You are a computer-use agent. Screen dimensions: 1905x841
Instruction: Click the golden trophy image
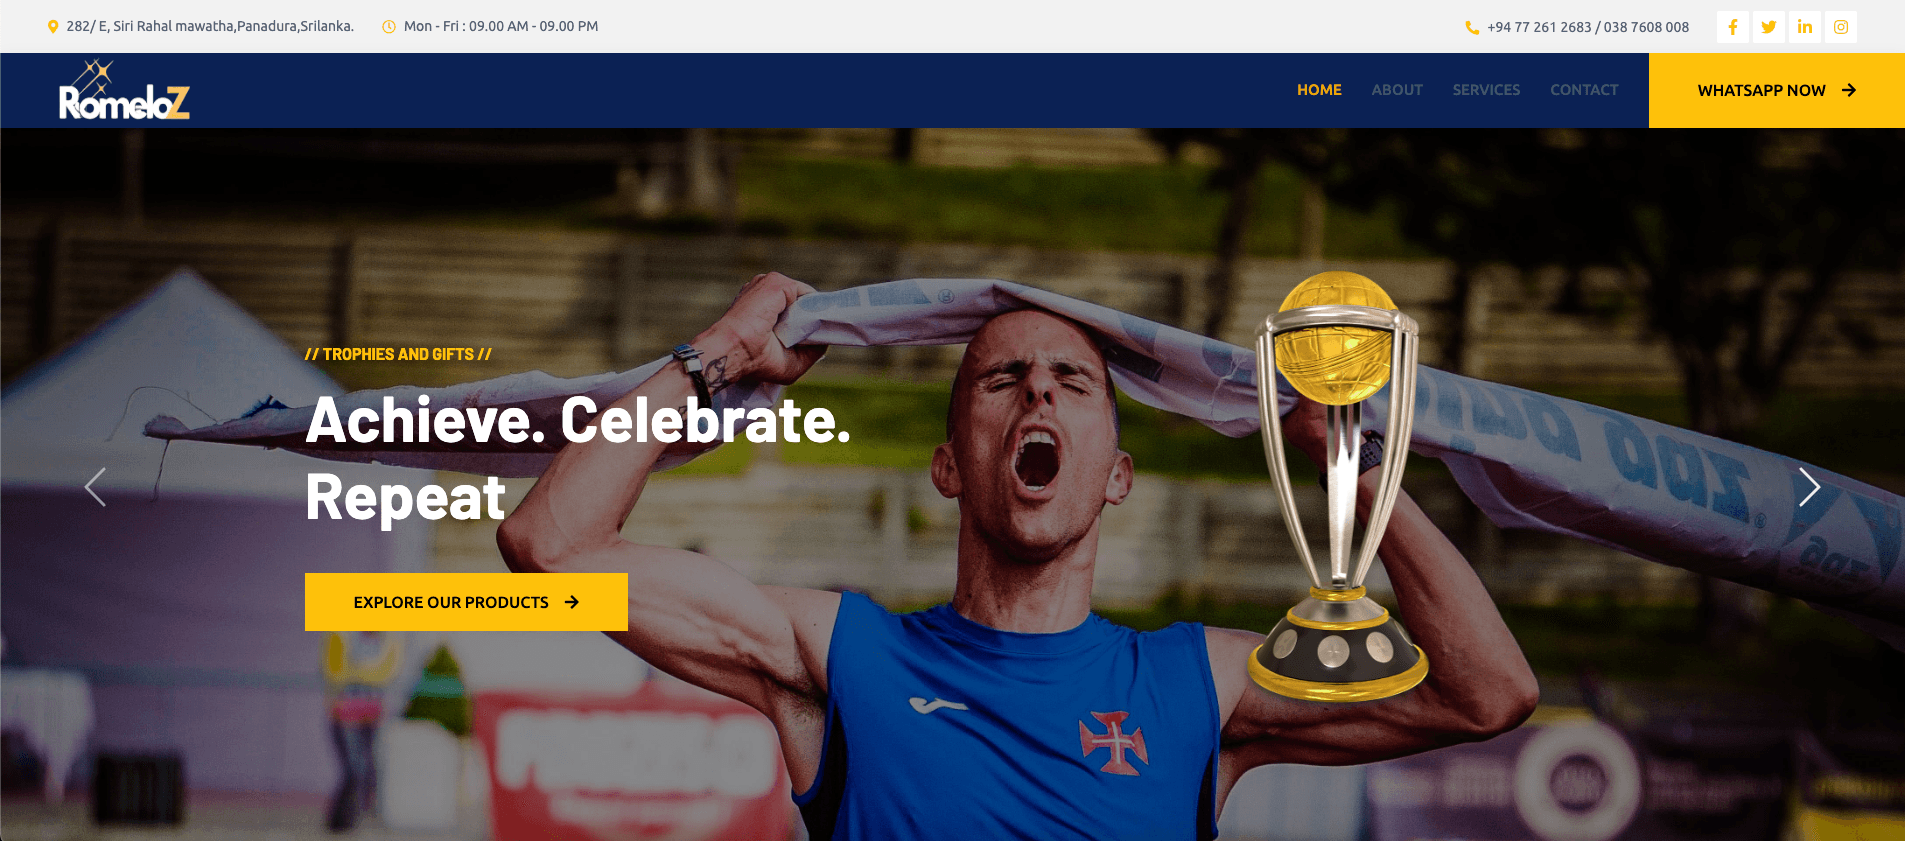(1337, 485)
